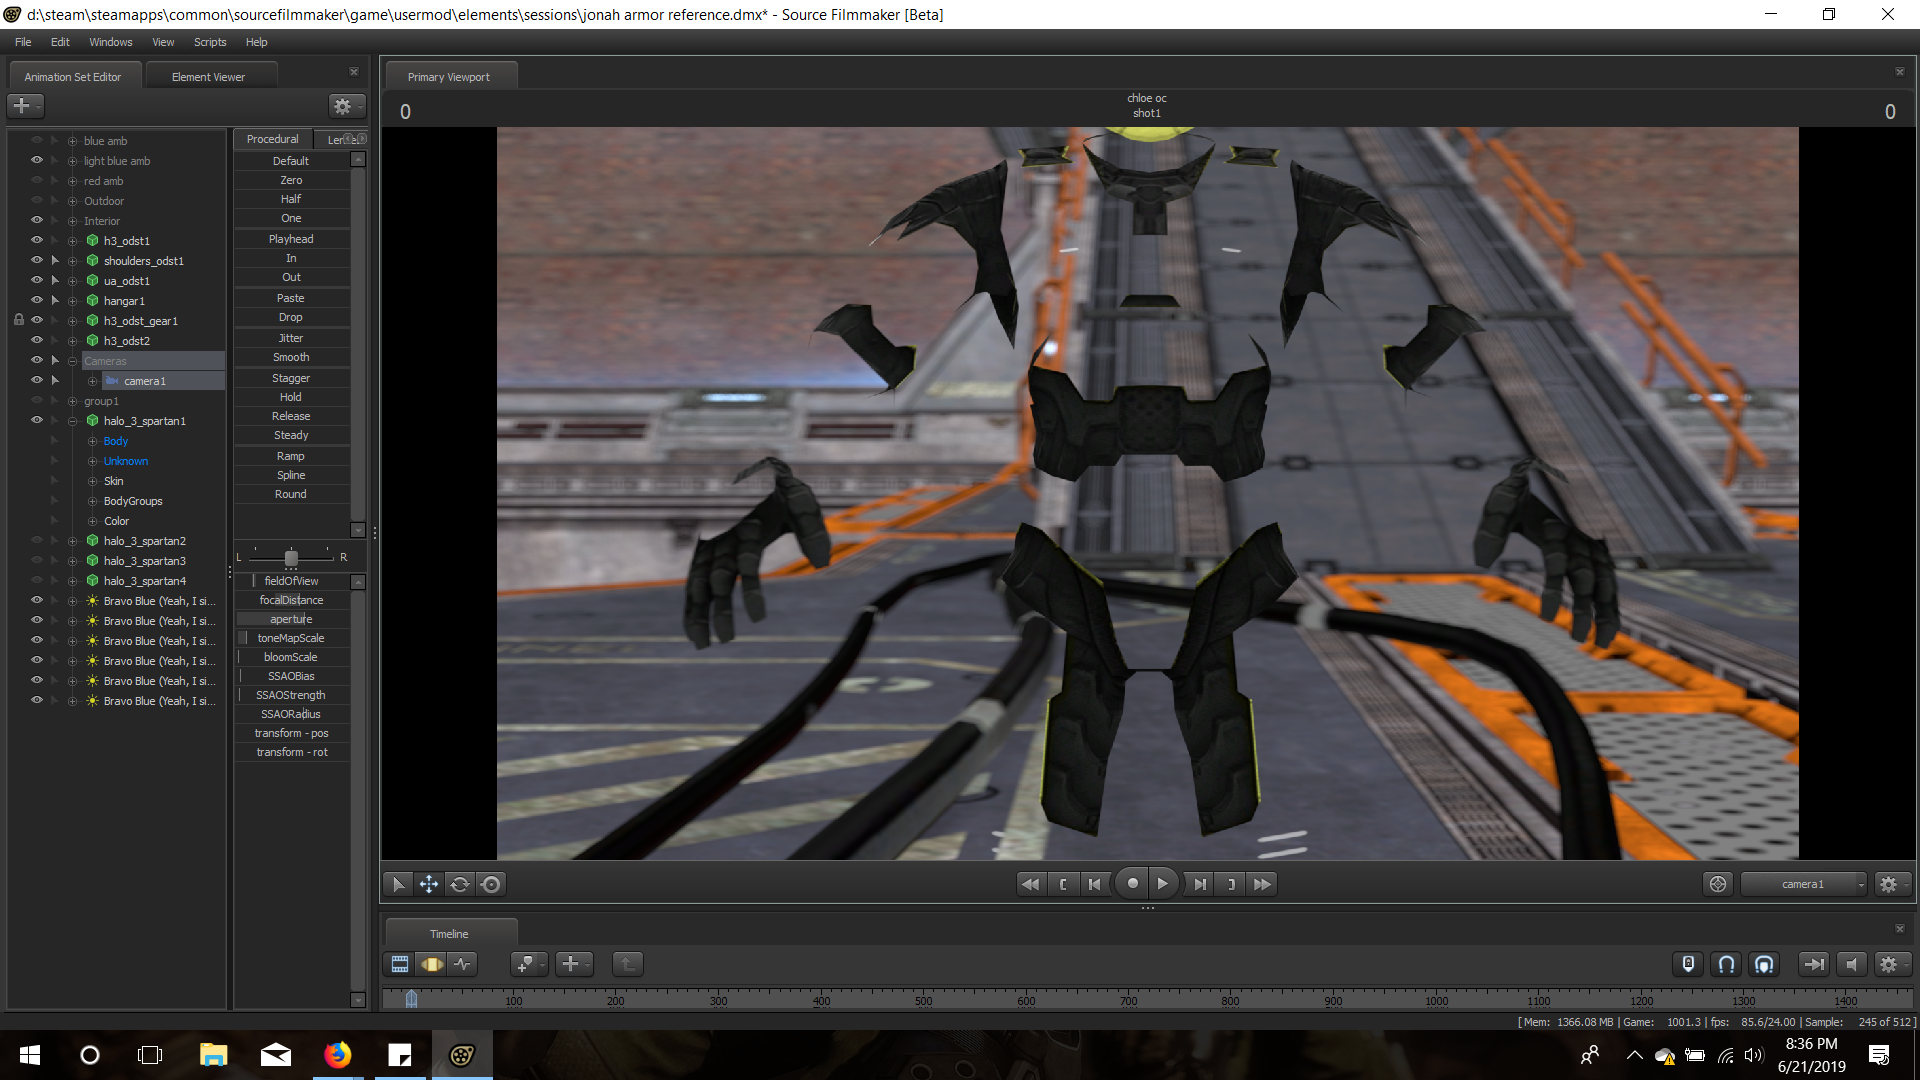Open the Graph Editor mode in timeline
Screen dimensions: 1920x1080
pos(462,964)
